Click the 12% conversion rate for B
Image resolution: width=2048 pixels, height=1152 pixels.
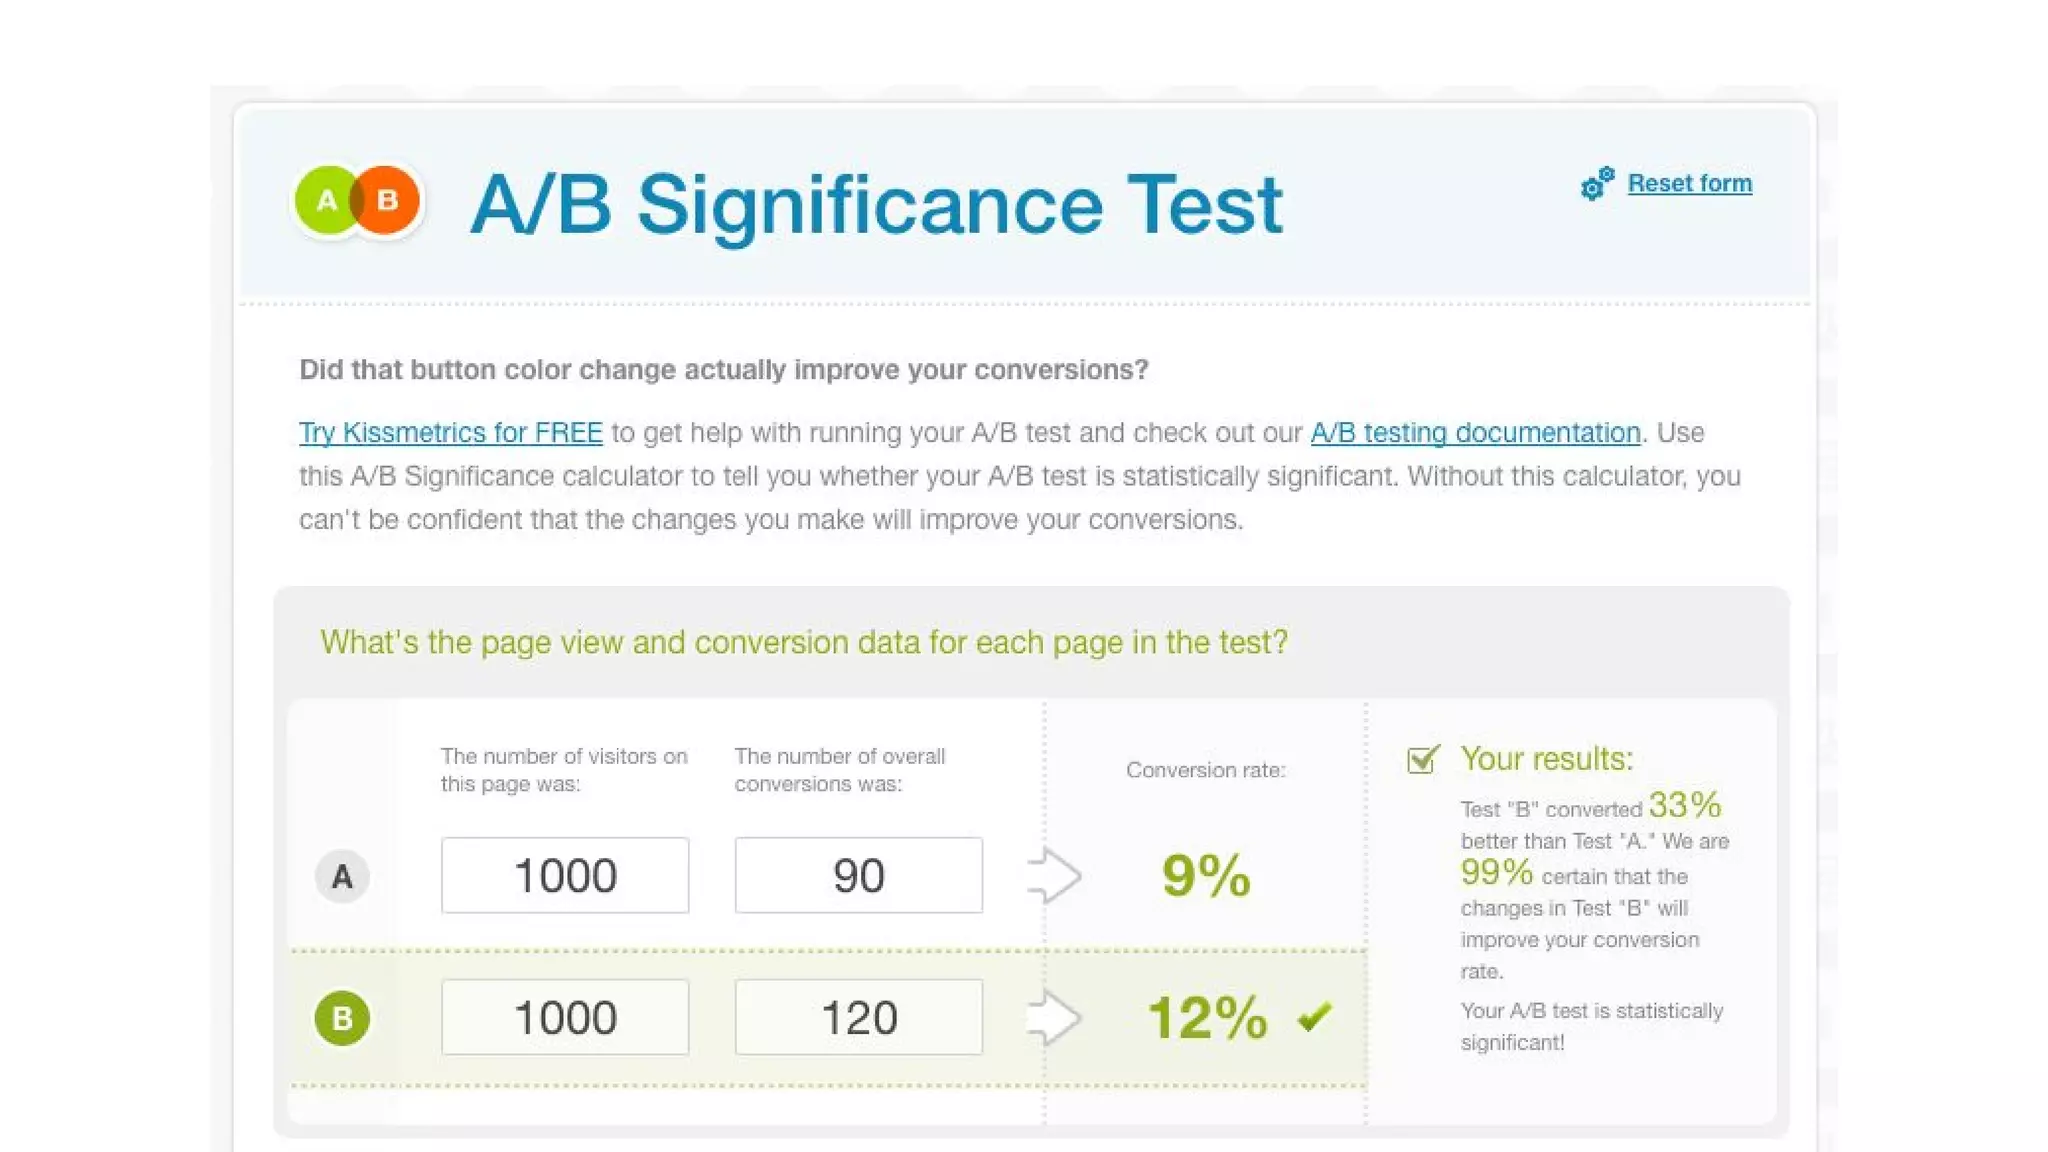click(x=1207, y=1018)
